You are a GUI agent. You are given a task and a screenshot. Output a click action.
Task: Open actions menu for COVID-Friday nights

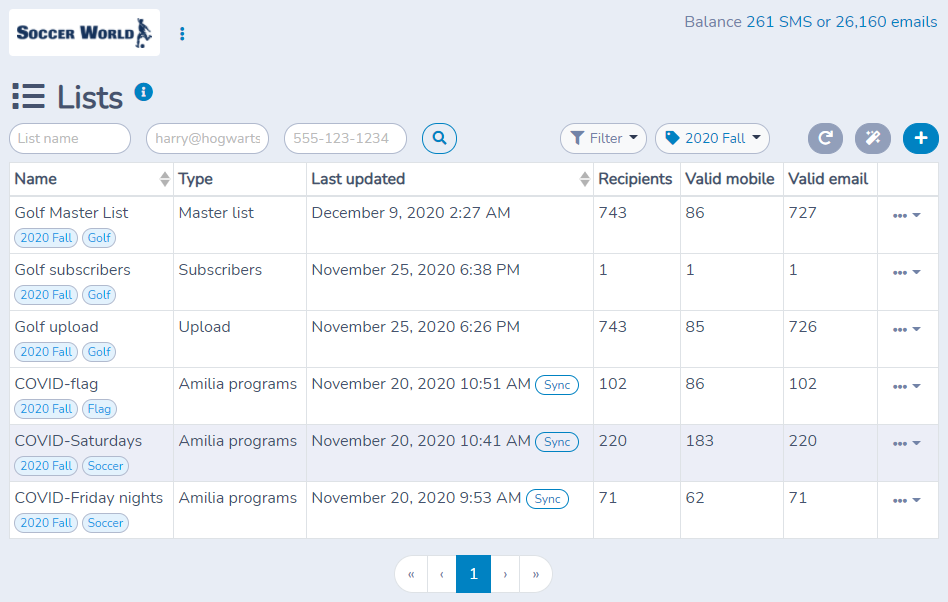(x=906, y=500)
